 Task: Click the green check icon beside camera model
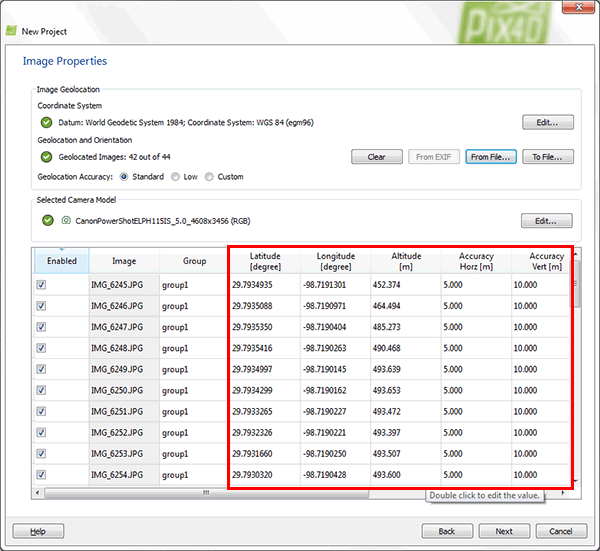(46, 221)
